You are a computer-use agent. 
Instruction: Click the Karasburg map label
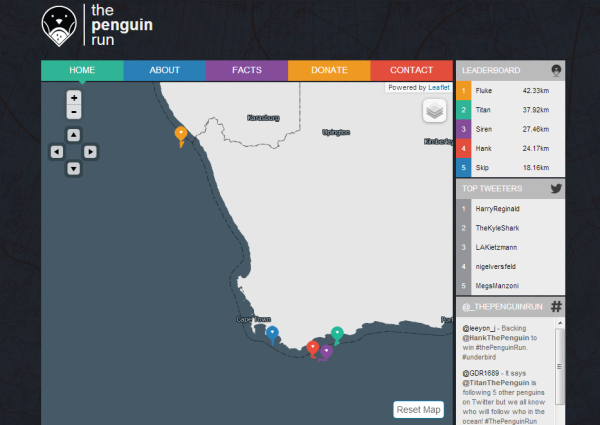pyautogui.click(x=263, y=118)
